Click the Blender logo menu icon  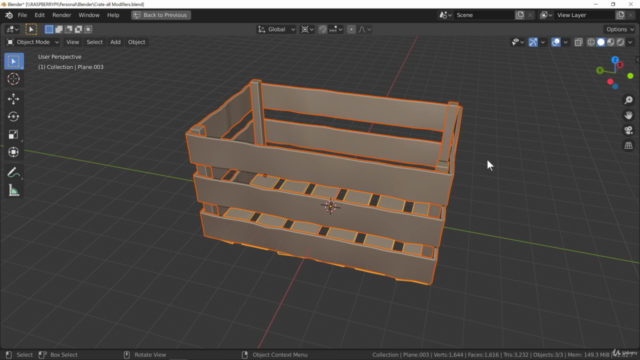[9, 15]
